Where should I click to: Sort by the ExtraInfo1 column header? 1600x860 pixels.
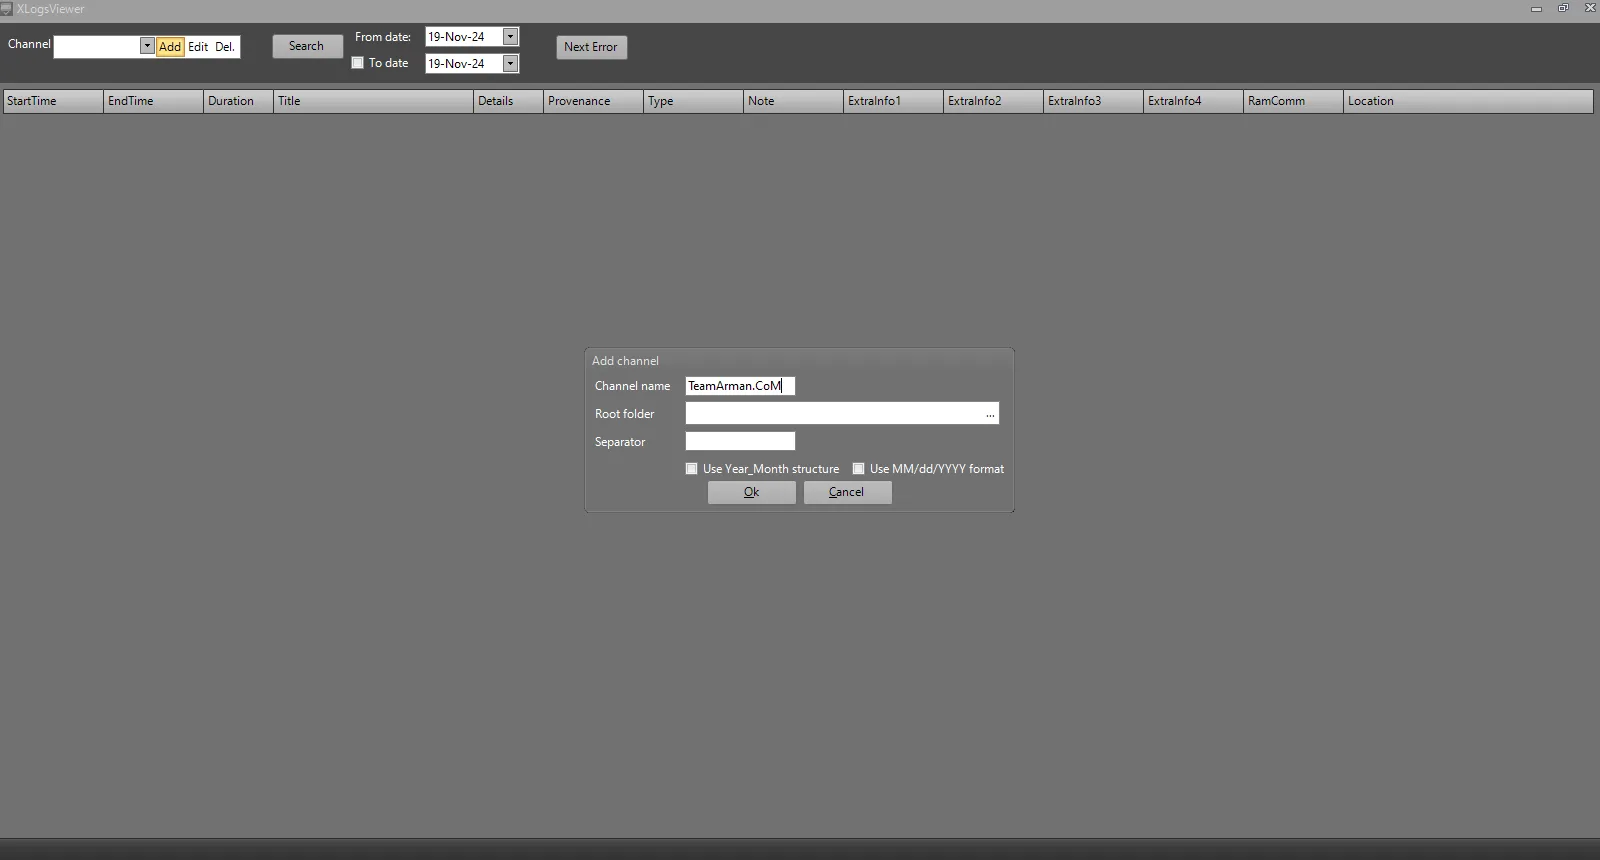893,101
